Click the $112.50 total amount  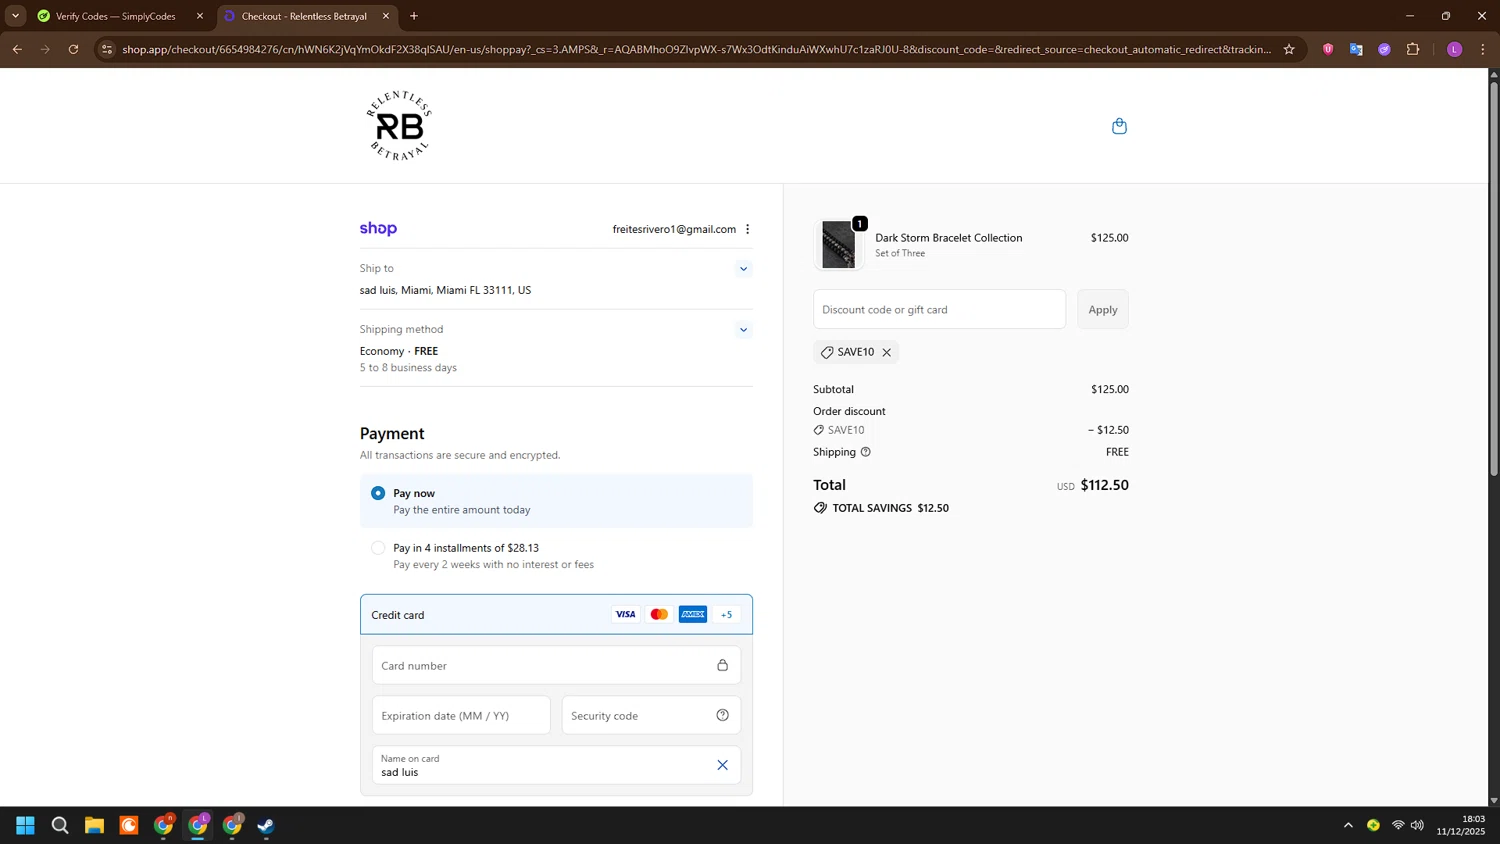1104,485
